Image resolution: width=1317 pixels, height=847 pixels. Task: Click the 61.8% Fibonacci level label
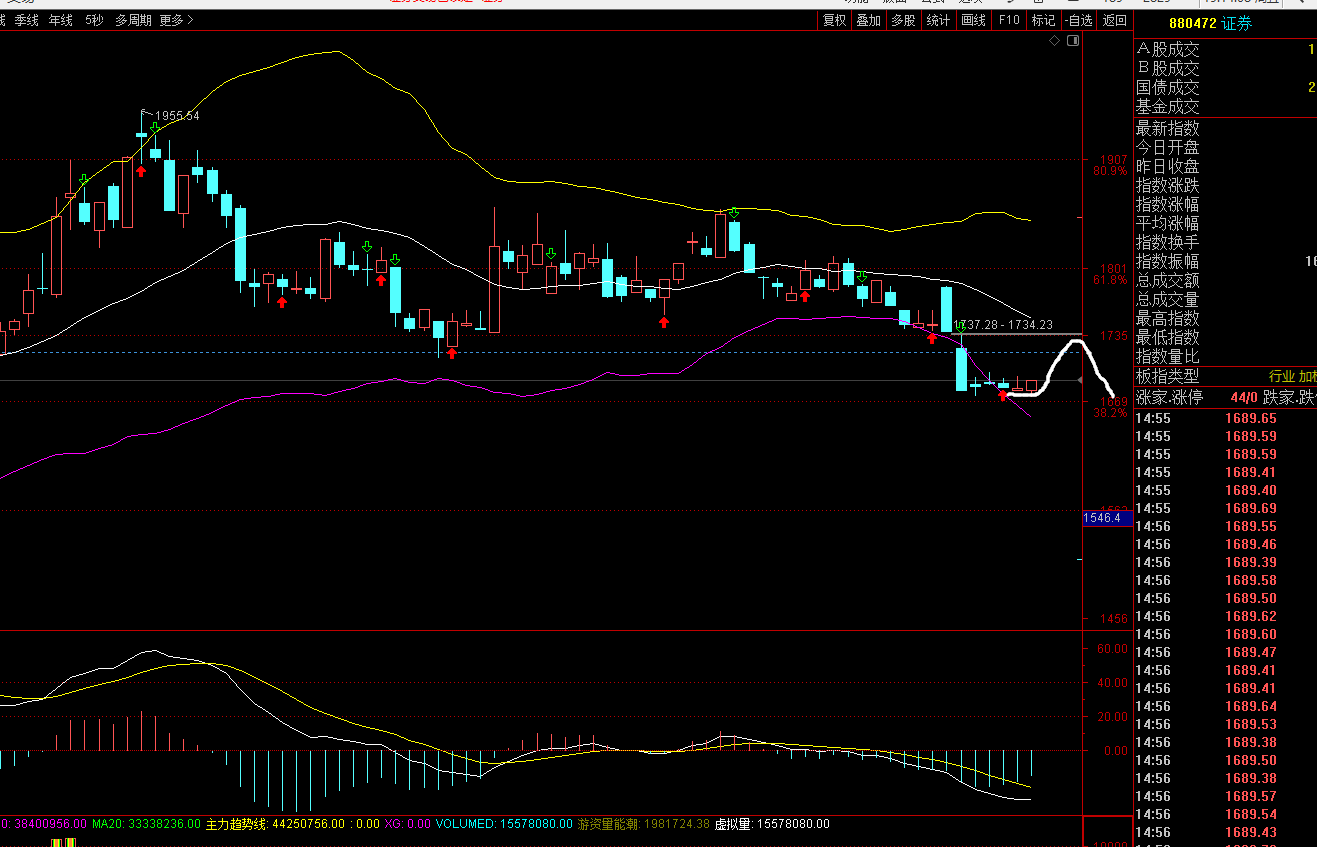[1110, 280]
